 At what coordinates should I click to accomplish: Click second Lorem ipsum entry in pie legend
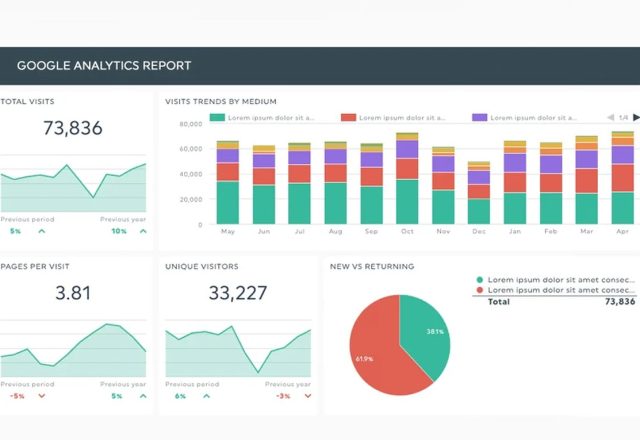(561, 290)
